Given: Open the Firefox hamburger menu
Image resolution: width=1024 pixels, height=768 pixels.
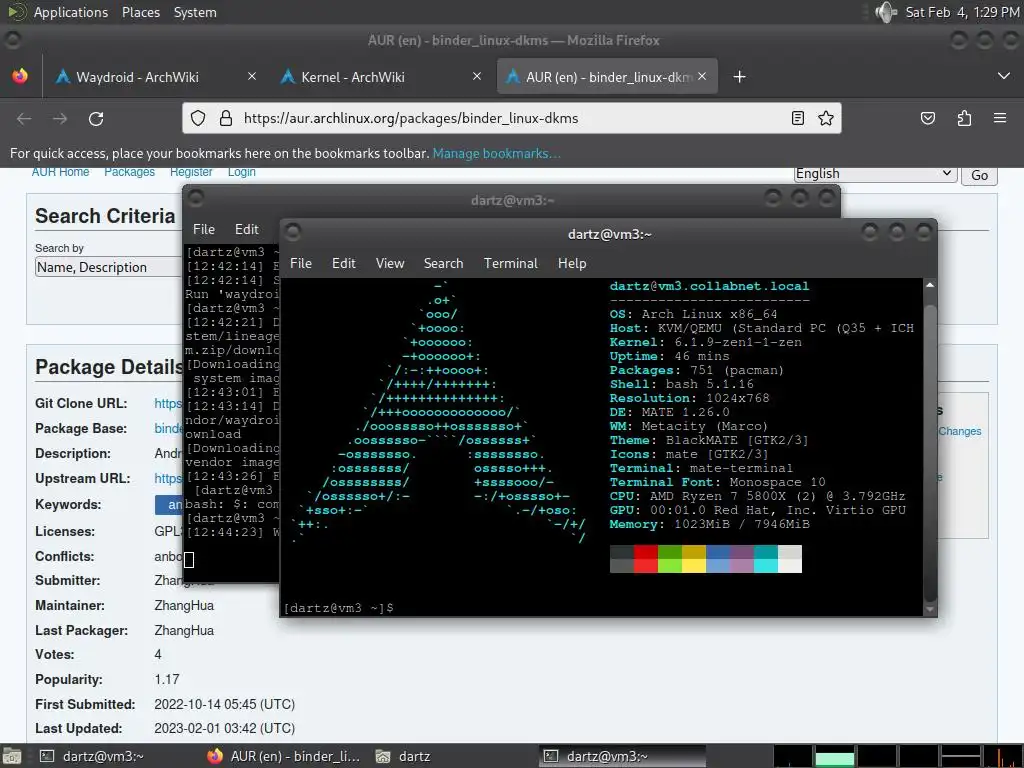Looking at the screenshot, I should [1000, 118].
